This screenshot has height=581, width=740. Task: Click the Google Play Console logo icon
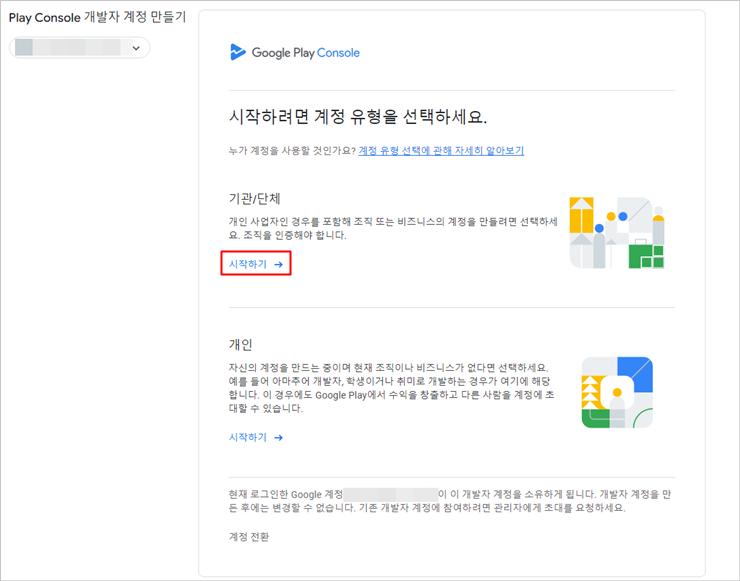(x=237, y=52)
